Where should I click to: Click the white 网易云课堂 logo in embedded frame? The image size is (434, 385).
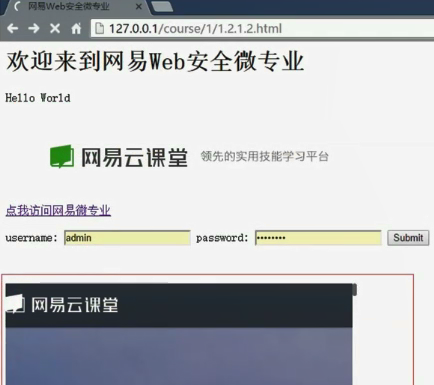point(15,304)
